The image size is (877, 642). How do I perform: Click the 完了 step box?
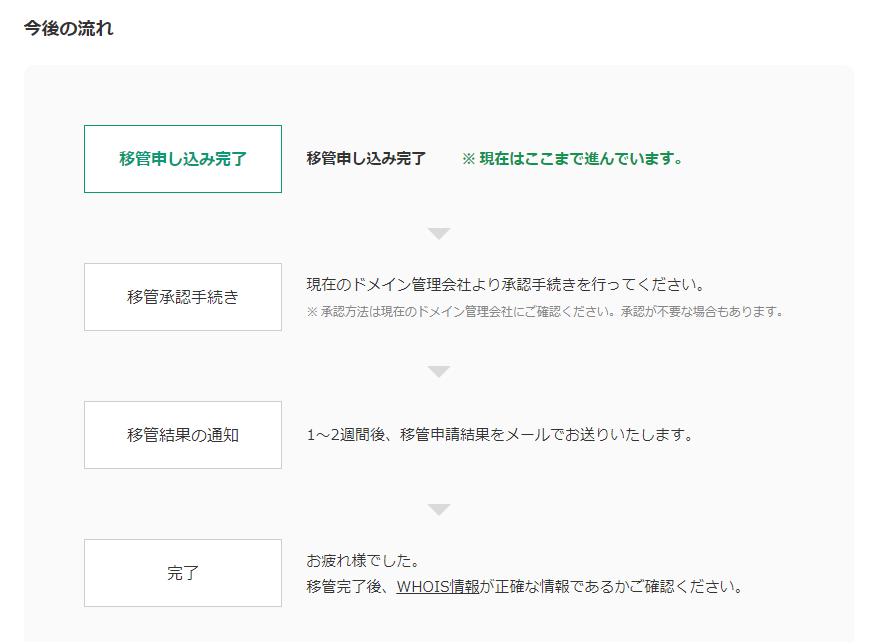(x=183, y=573)
